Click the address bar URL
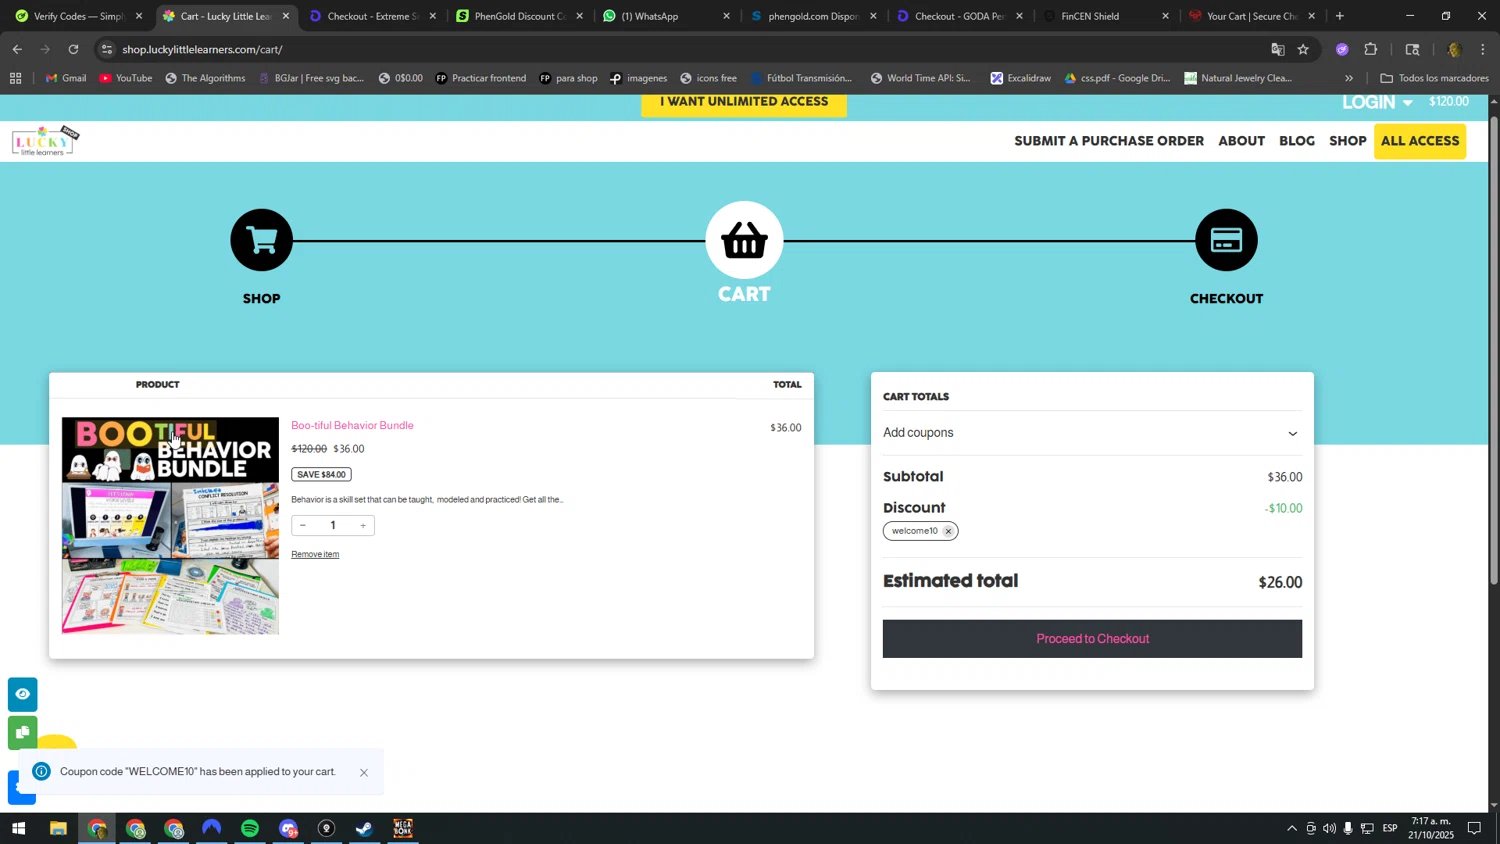Image resolution: width=1500 pixels, height=844 pixels. 203,49
